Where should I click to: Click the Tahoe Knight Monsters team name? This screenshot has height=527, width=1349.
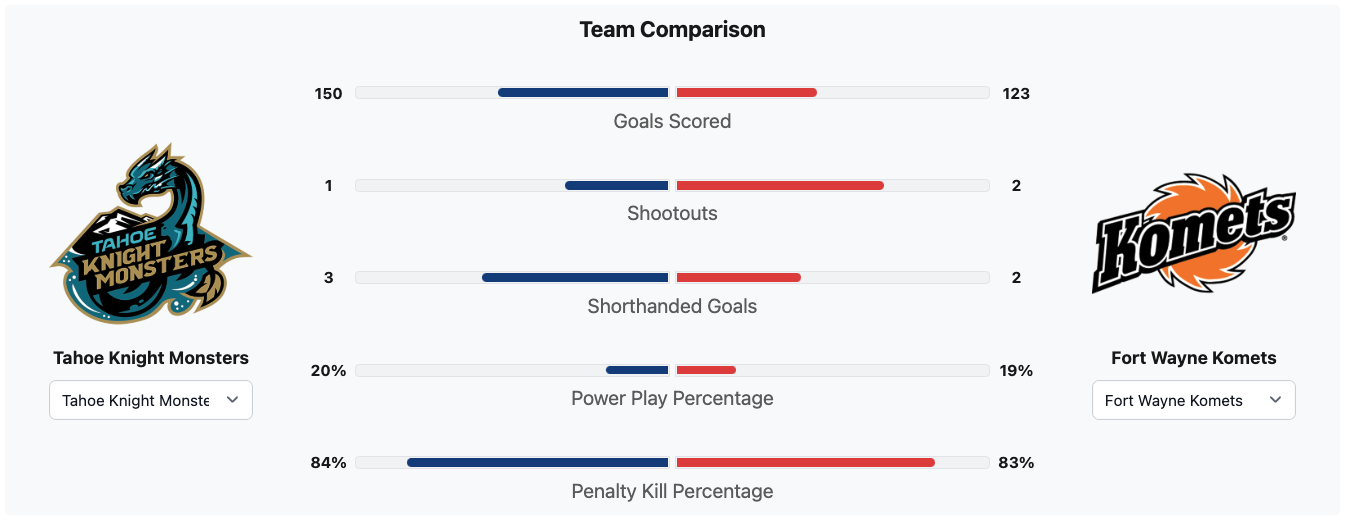click(151, 358)
